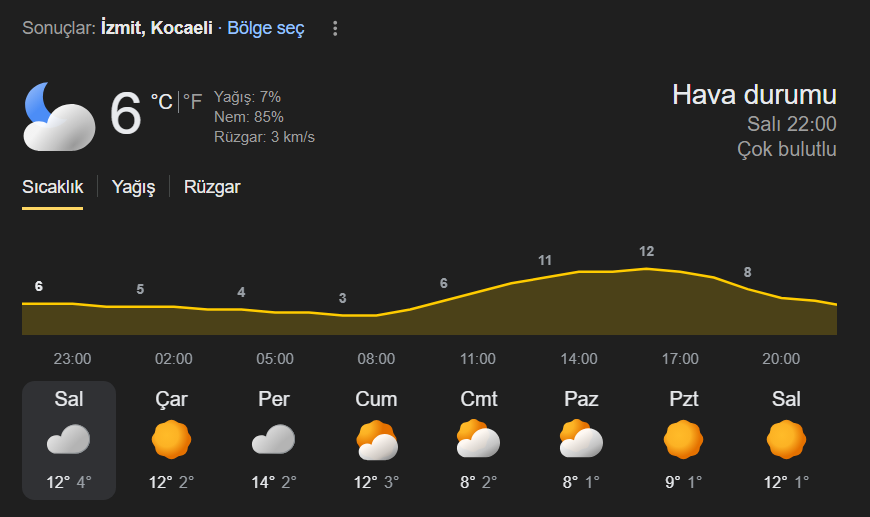Click the sunny icon for Pzt
Image resolution: width=870 pixels, height=517 pixels.
click(684, 439)
